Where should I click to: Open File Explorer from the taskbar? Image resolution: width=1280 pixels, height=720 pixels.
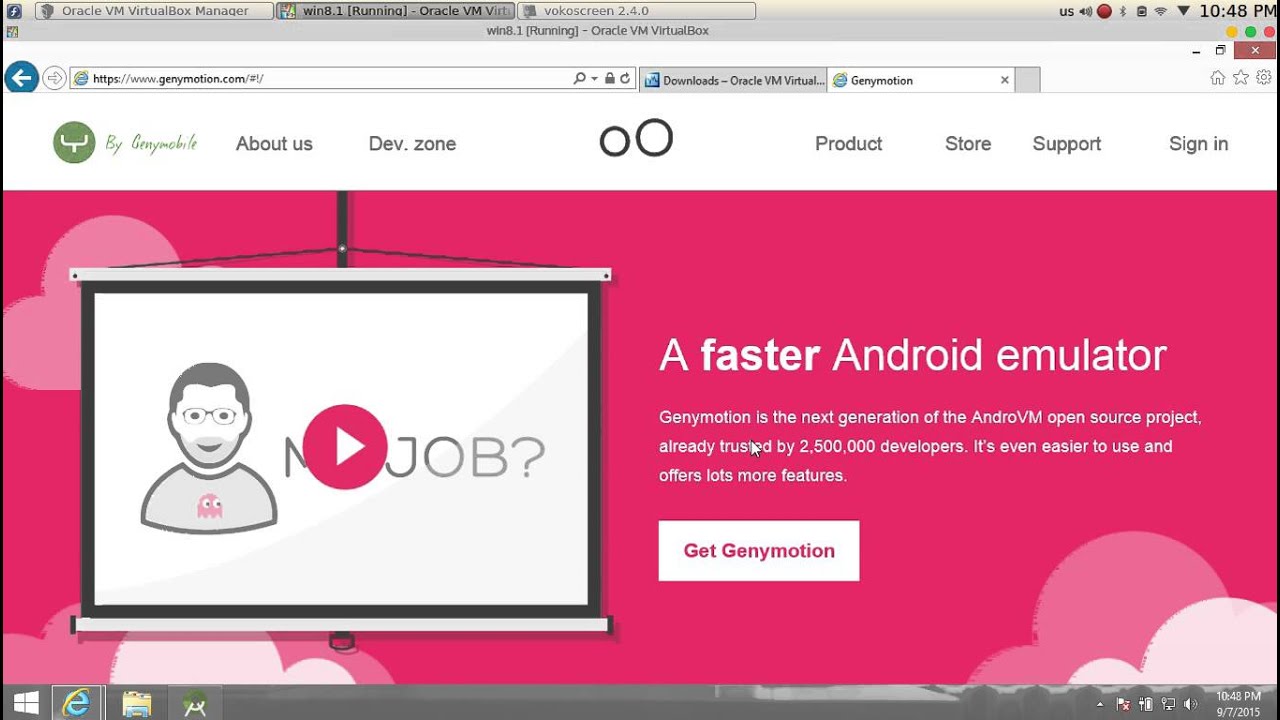(137, 703)
